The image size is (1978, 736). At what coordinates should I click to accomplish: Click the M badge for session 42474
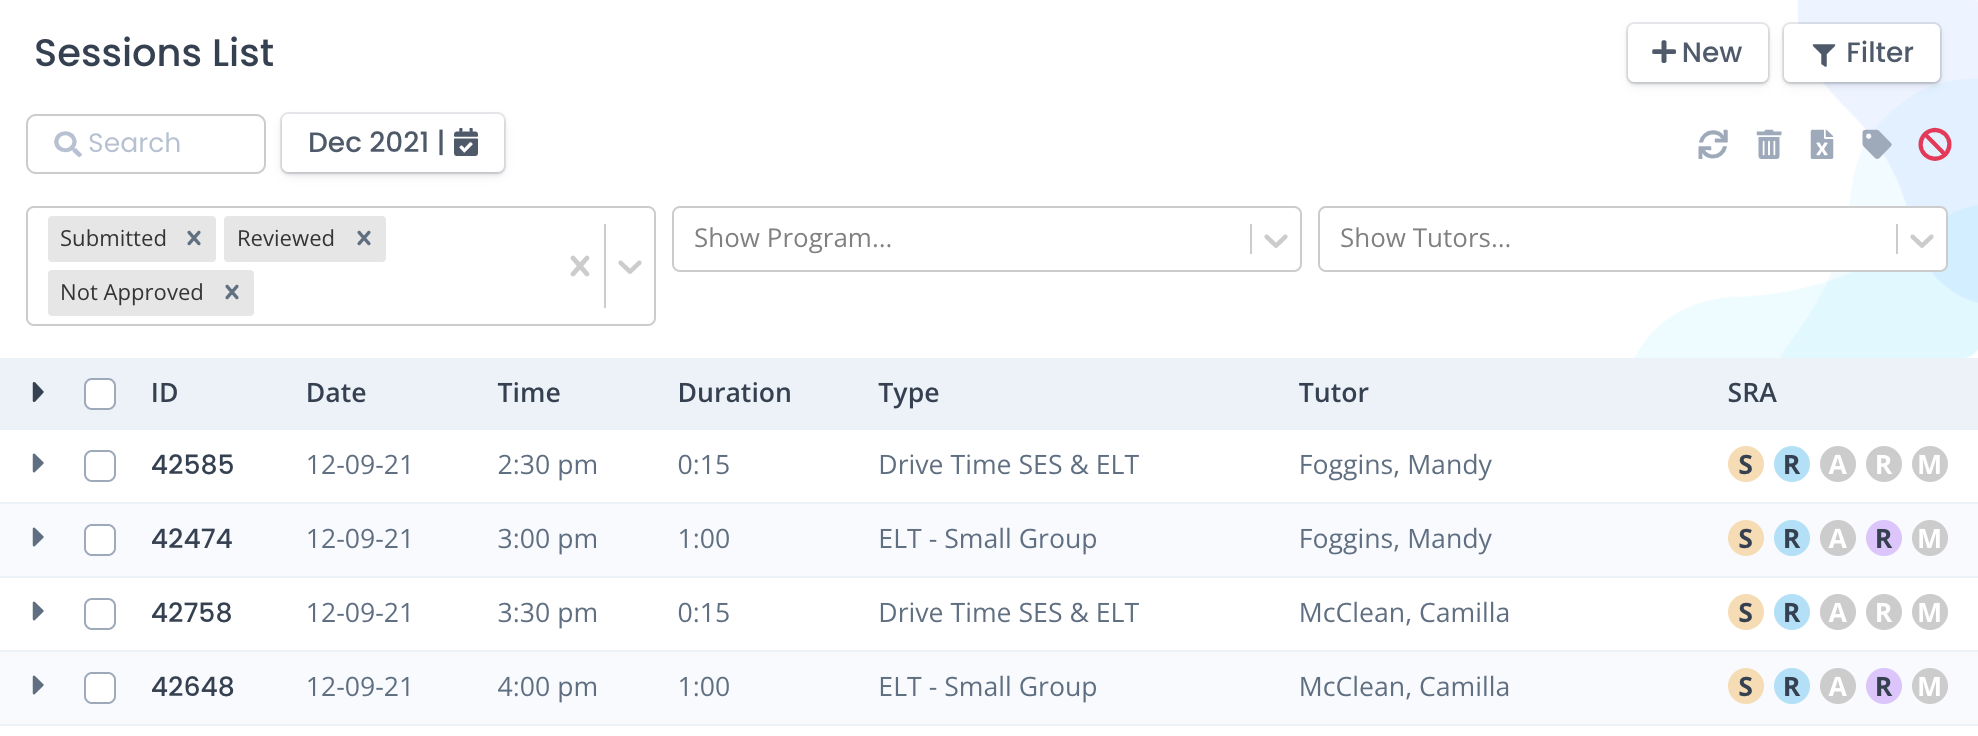(1930, 539)
